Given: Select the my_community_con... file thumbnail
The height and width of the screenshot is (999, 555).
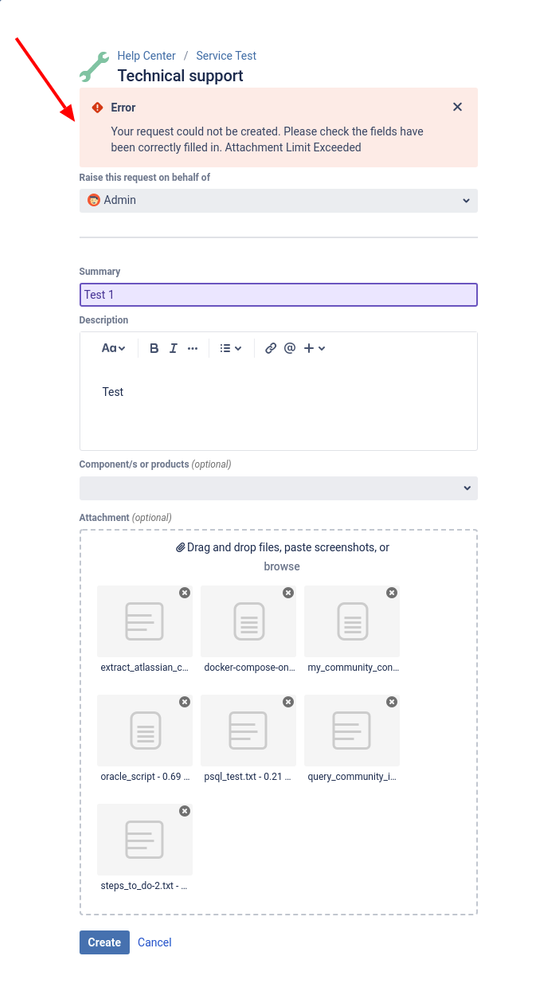Looking at the screenshot, I should [352, 621].
